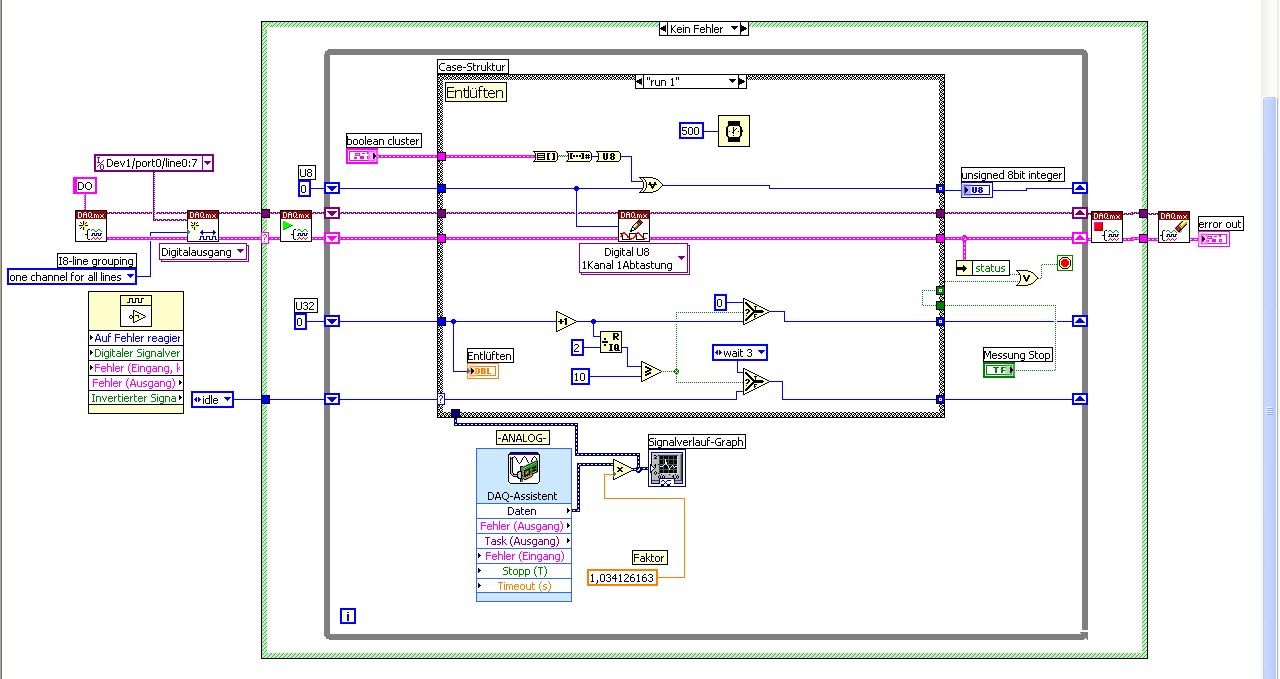Click the Faktor constant 1,034126163

coord(622,578)
